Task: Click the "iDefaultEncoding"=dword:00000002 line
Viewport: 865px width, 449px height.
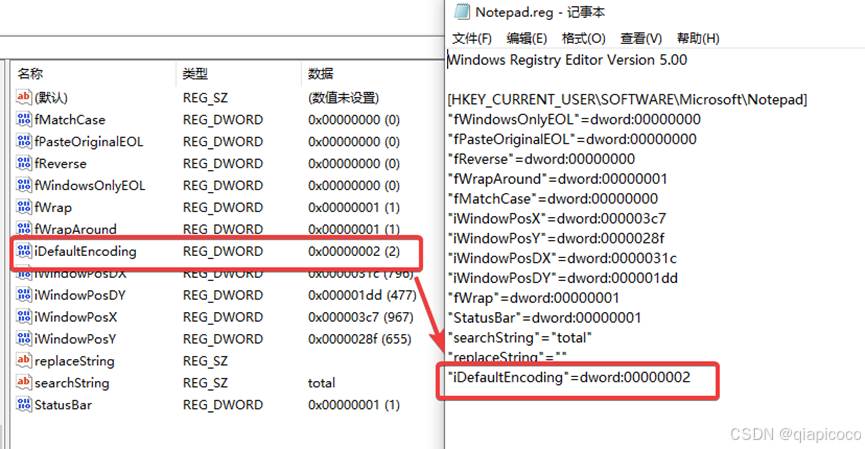Action: [569, 377]
